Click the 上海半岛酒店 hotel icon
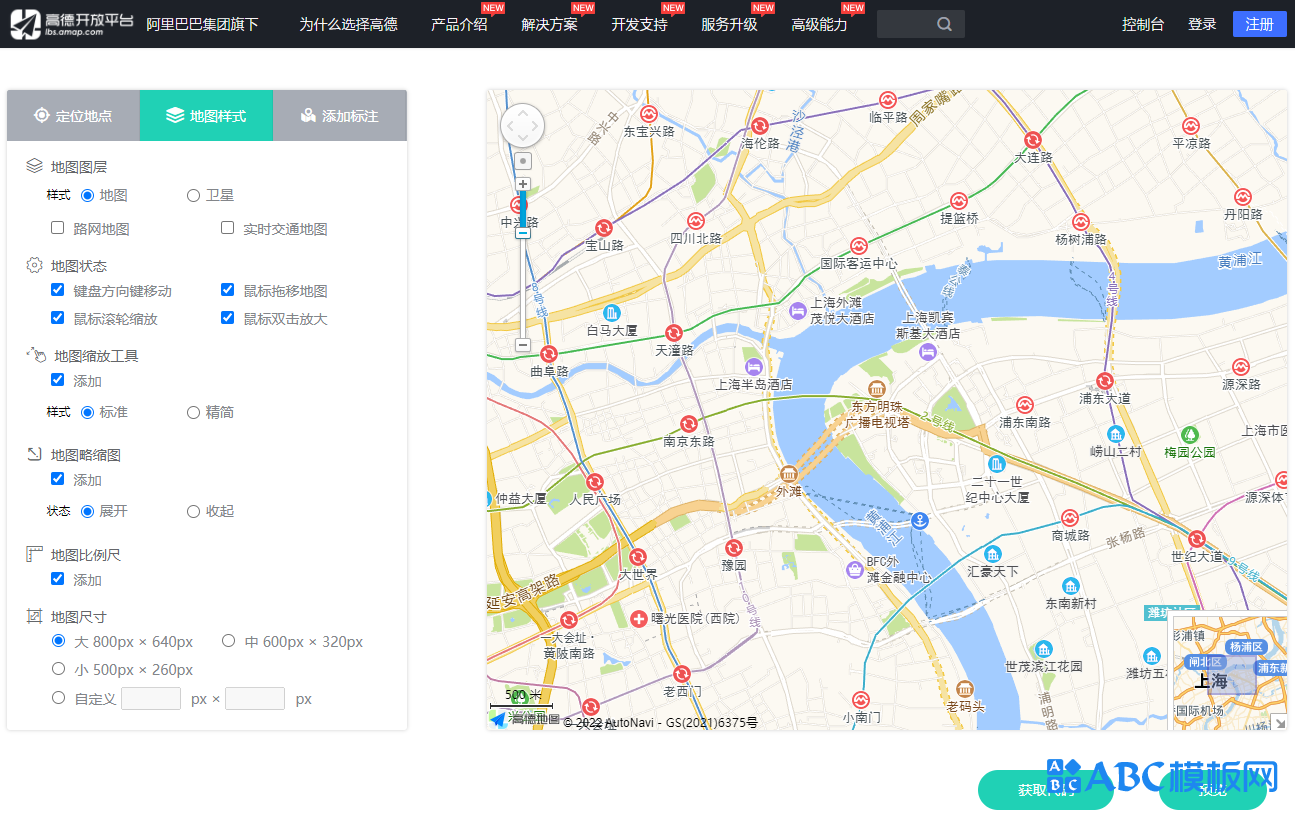1295x819 pixels. [754, 366]
